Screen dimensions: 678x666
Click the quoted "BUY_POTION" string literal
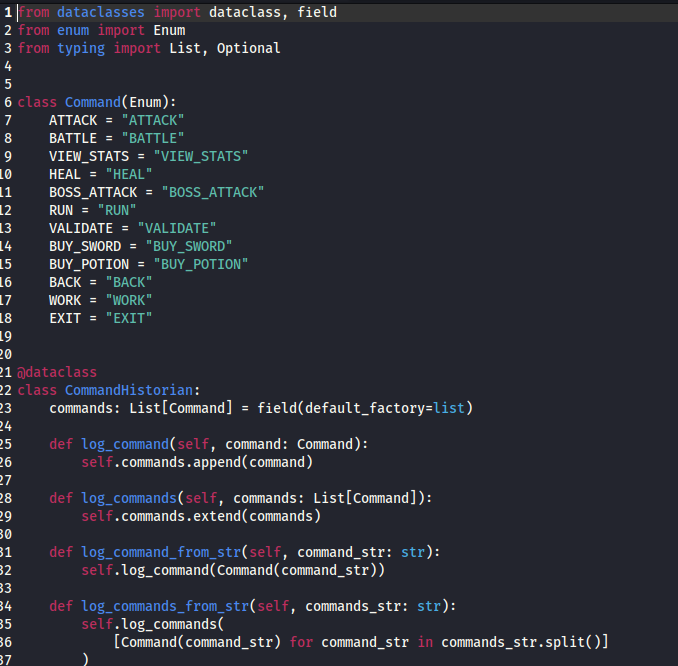pyautogui.click(x=201, y=264)
